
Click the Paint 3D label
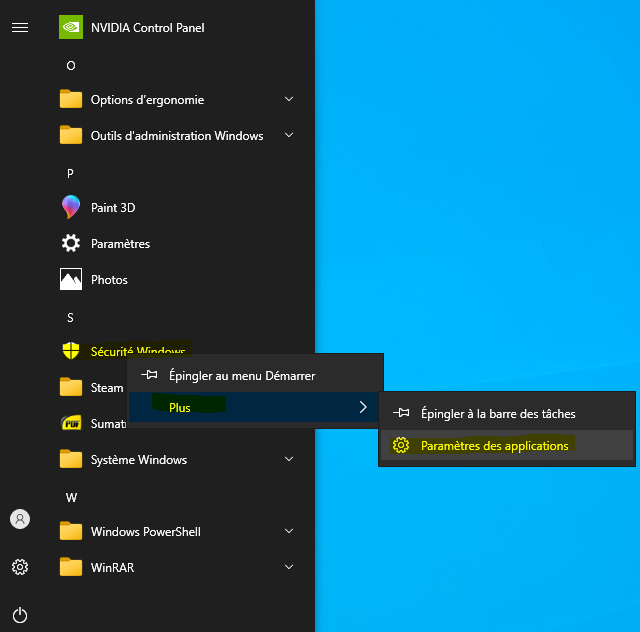(113, 207)
